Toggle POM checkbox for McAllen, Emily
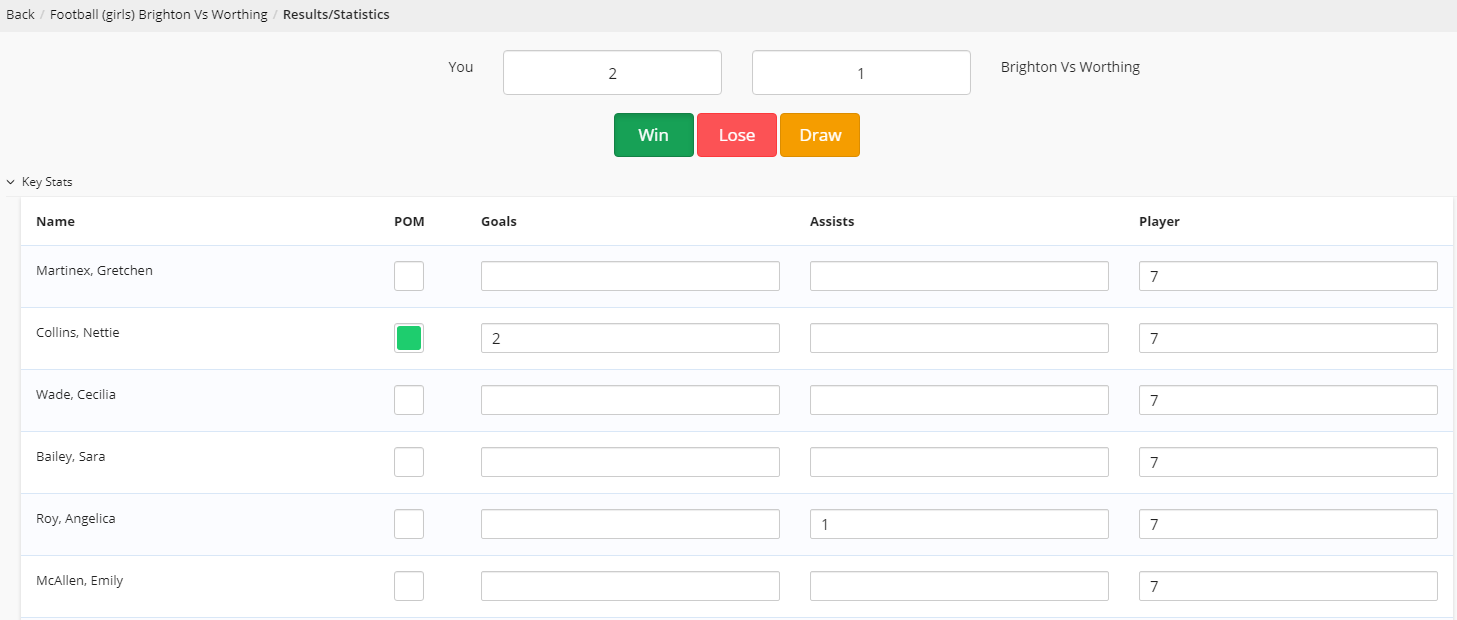 (409, 586)
